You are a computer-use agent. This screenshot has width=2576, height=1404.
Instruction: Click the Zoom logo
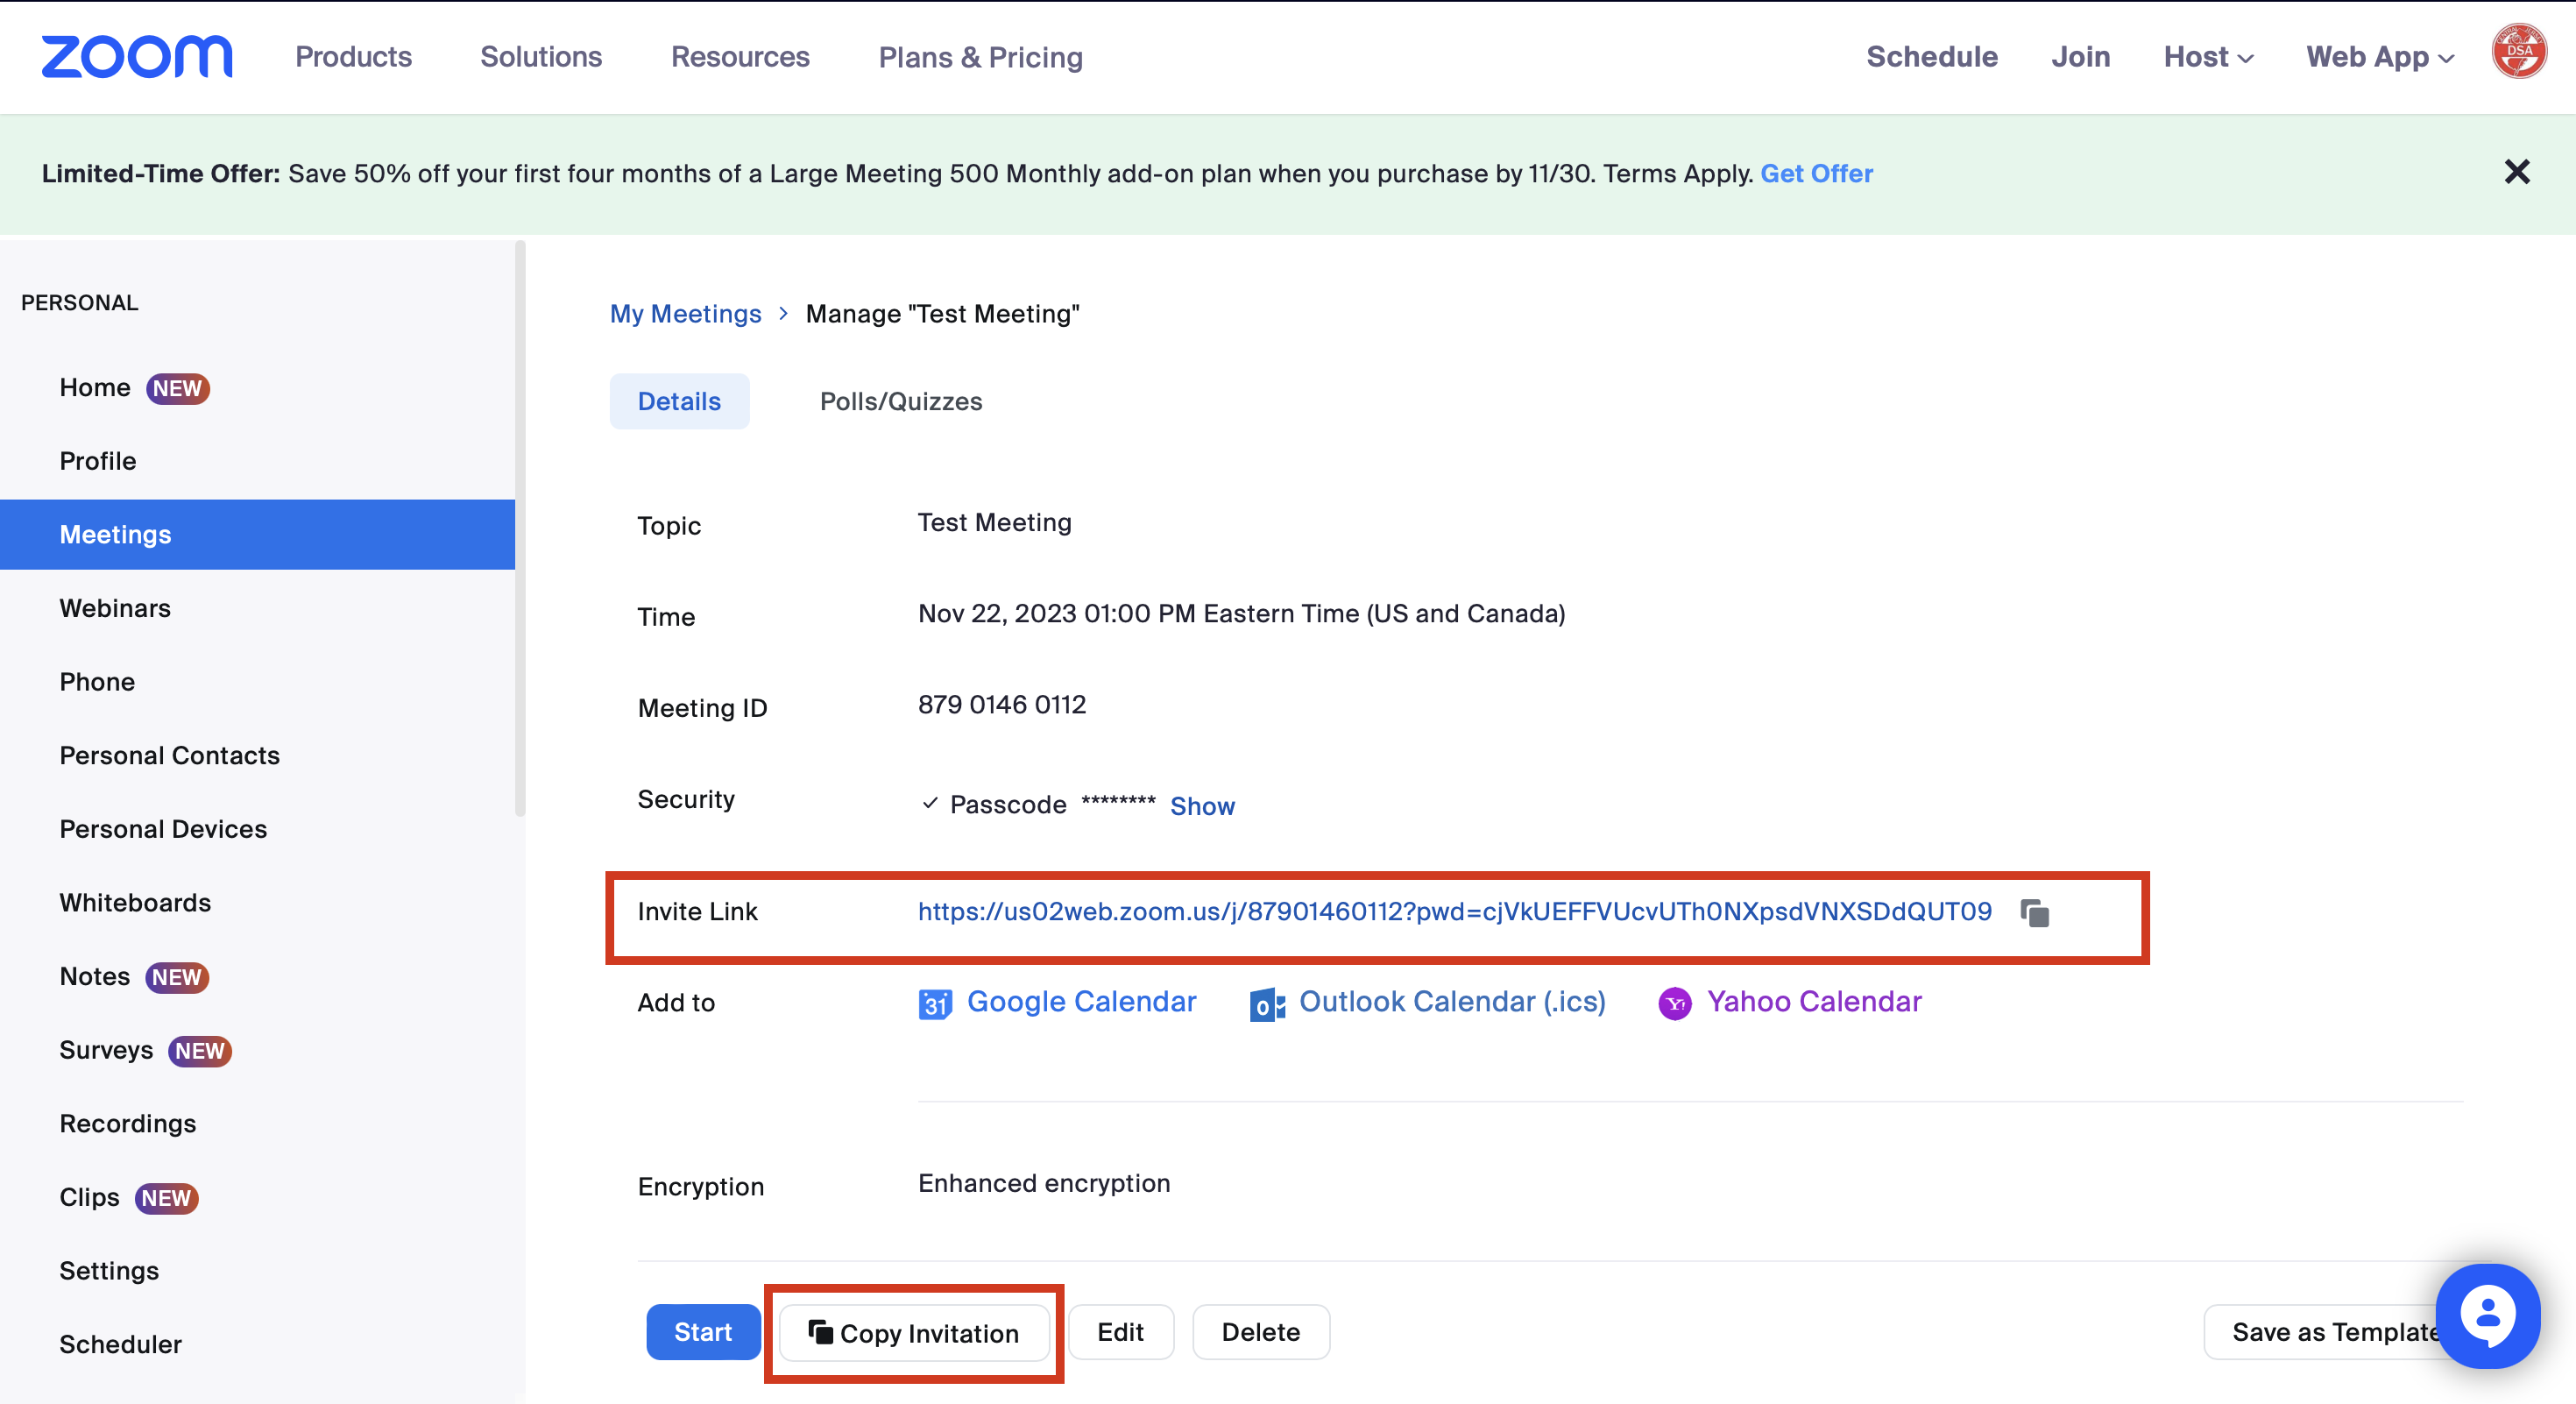pos(137,57)
